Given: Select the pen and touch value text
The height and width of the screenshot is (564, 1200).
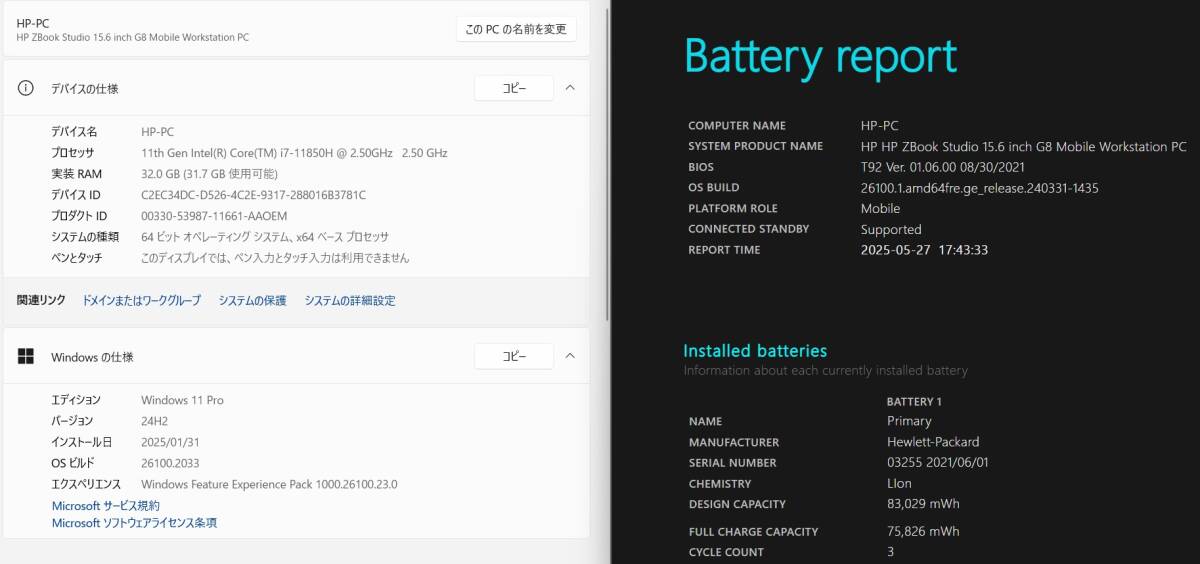Looking at the screenshot, I should click(x=275, y=258).
